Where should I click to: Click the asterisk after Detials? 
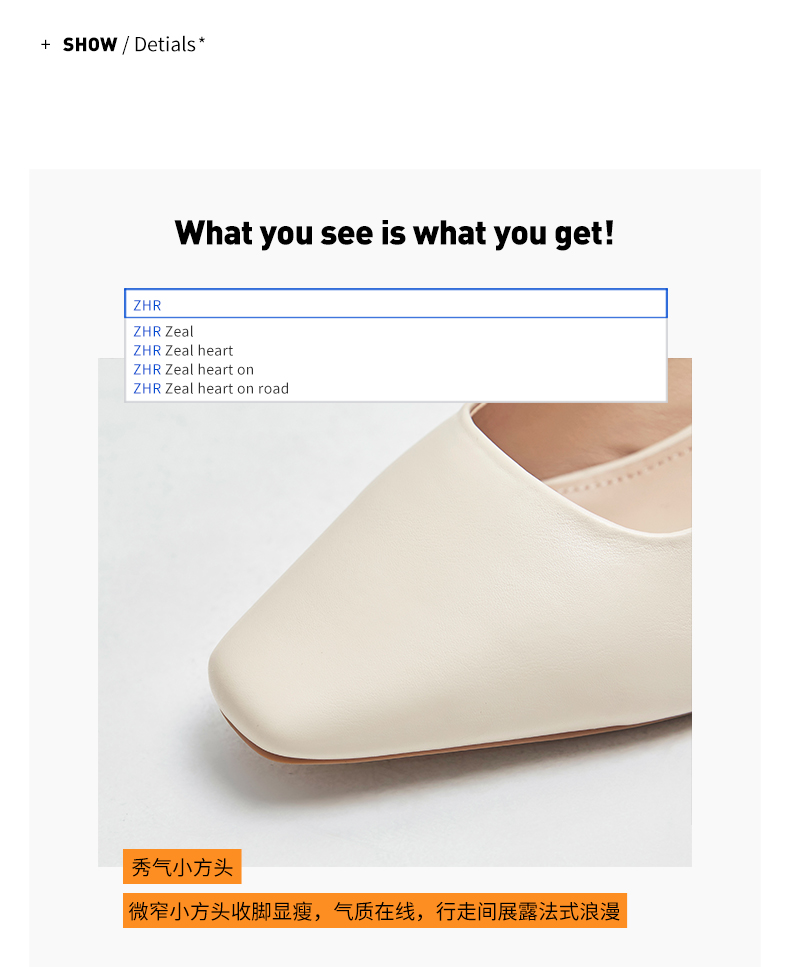(202, 40)
